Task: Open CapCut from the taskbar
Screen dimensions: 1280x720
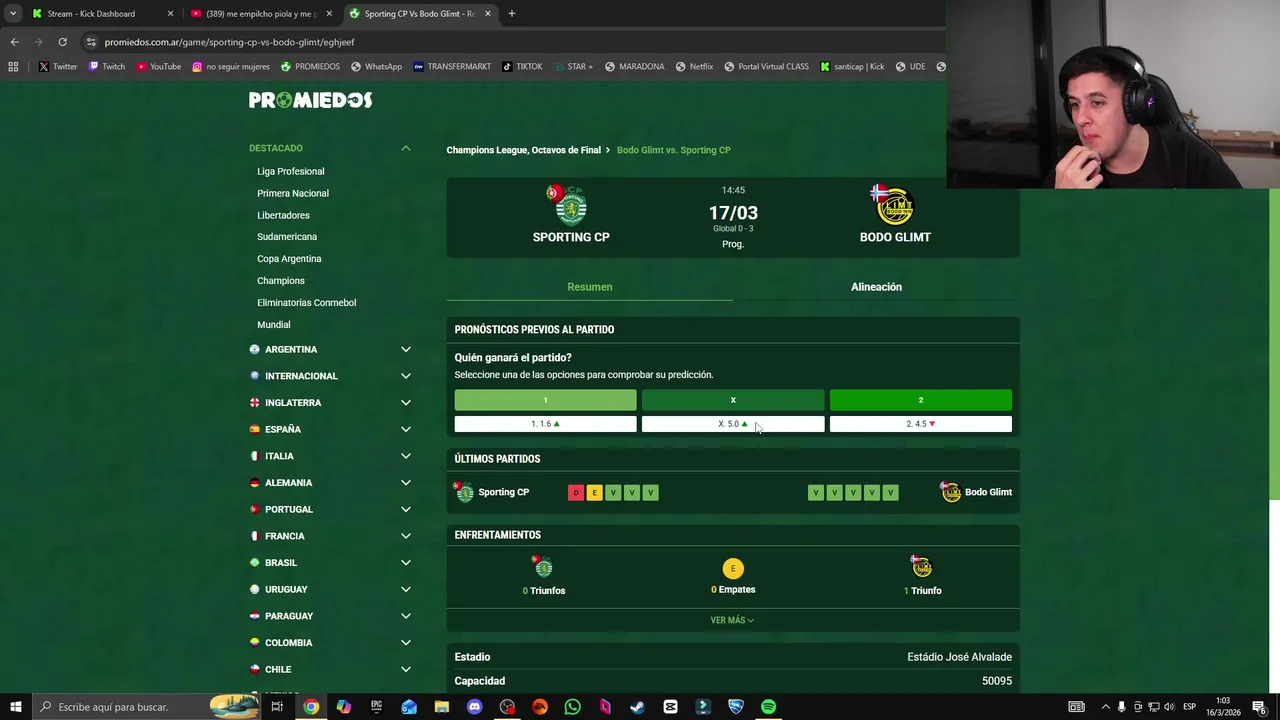Action: tap(670, 707)
